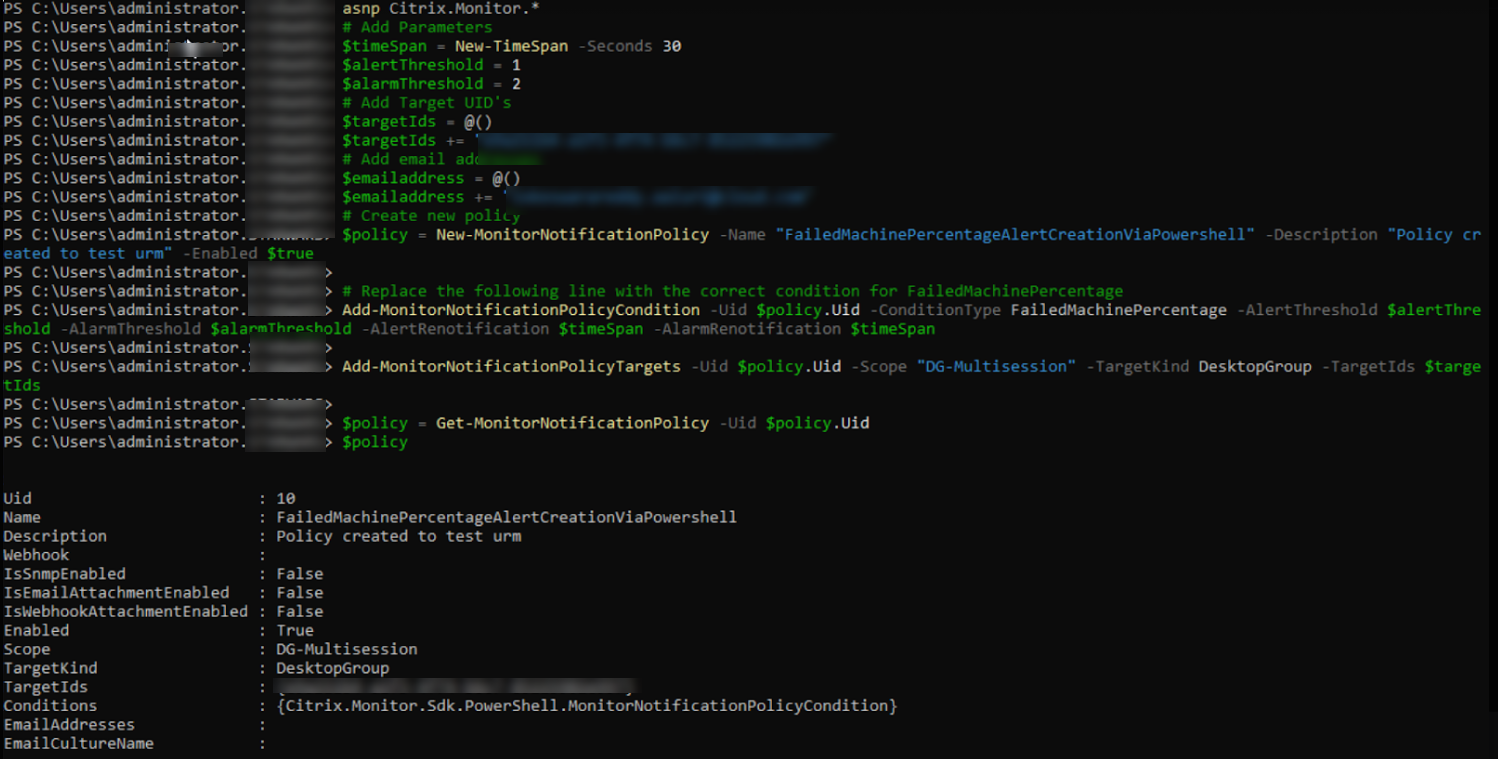
Task: Click the Uid output value 10
Action: coord(286,498)
